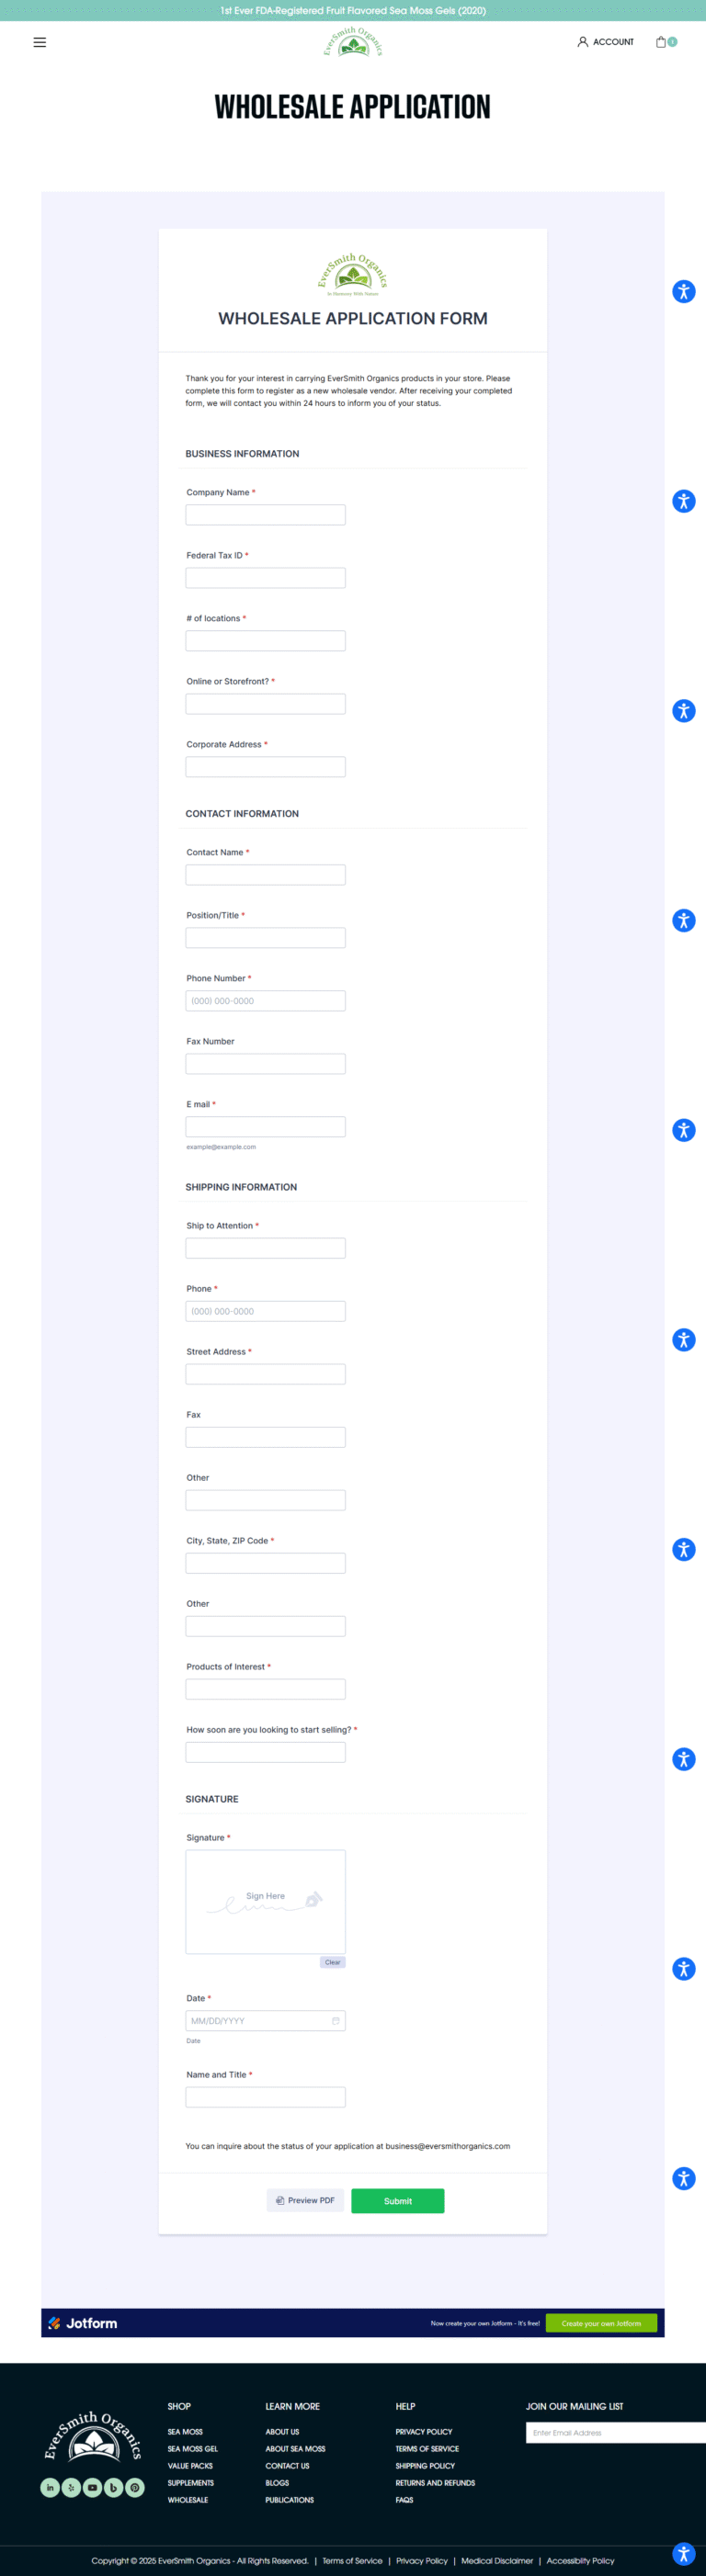Open the calendar picker in Date field
Viewport: 706px width, 2576px height.
point(335,2020)
